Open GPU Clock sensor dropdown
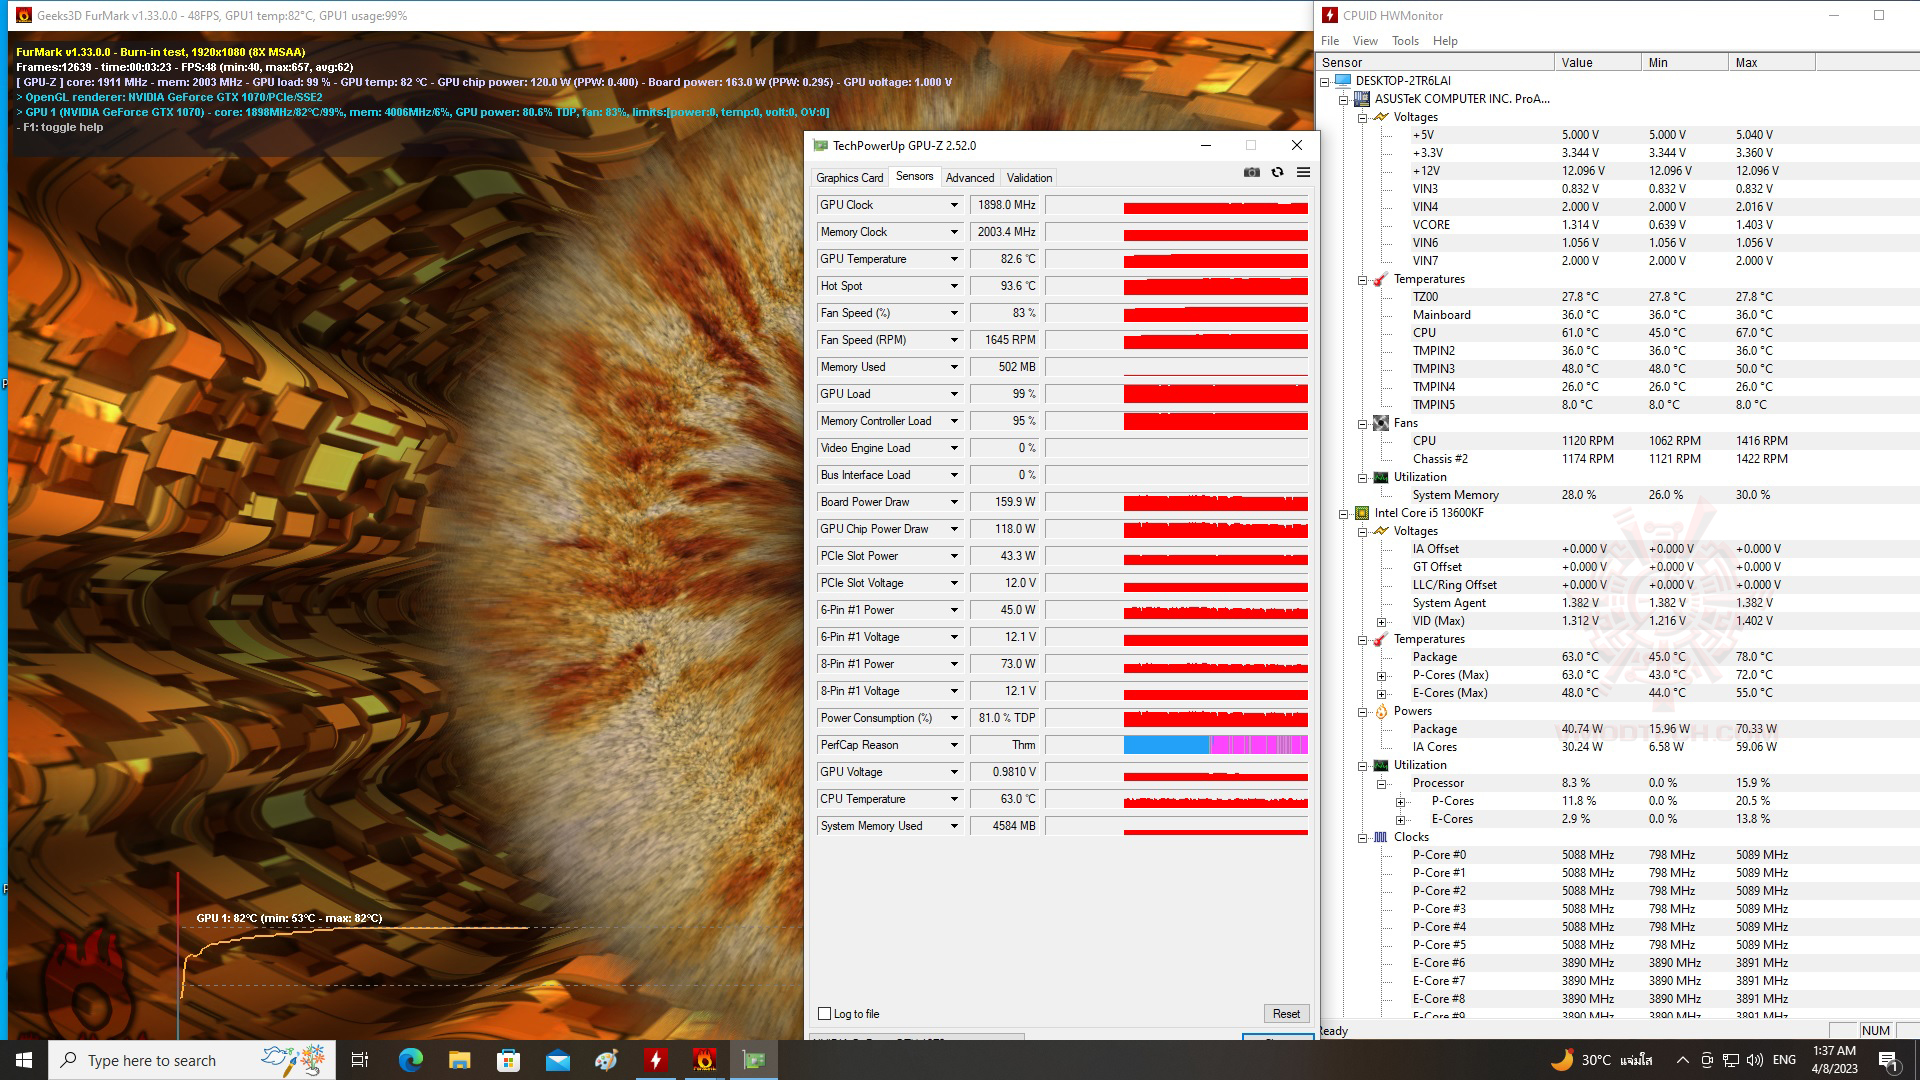This screenshot has width=1920, height=1080. [953, 205]
